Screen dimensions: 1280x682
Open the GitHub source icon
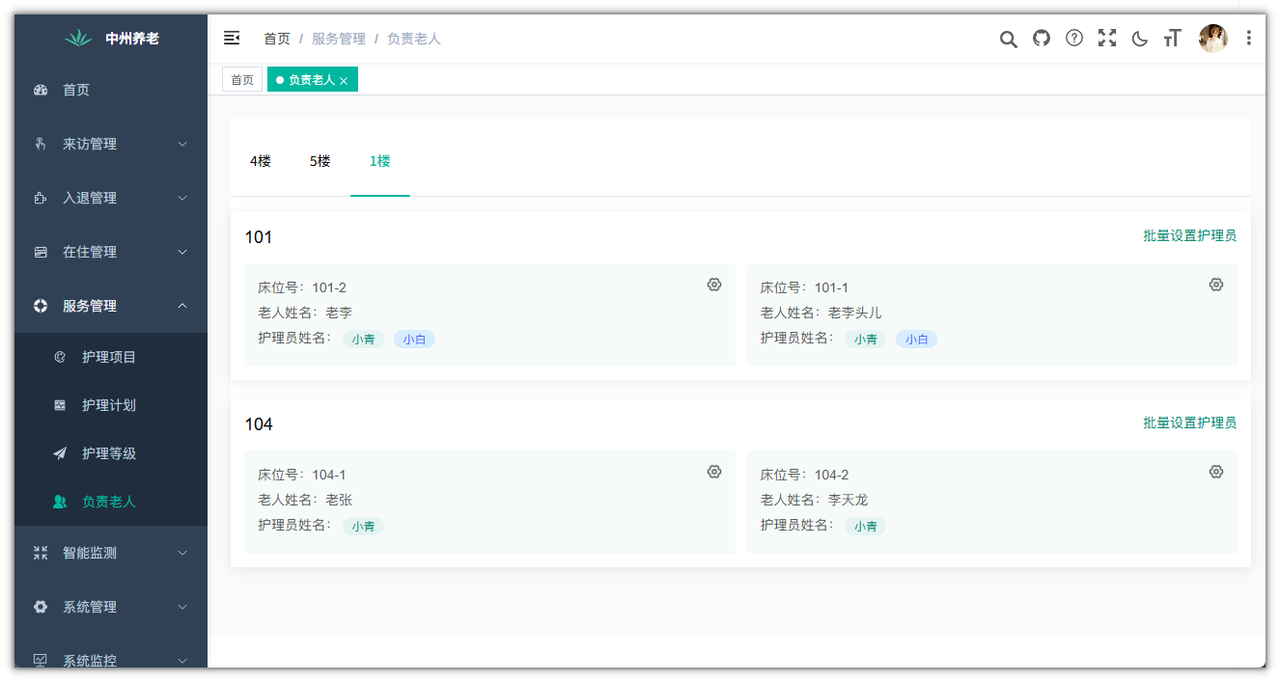tap(1041, 38)
